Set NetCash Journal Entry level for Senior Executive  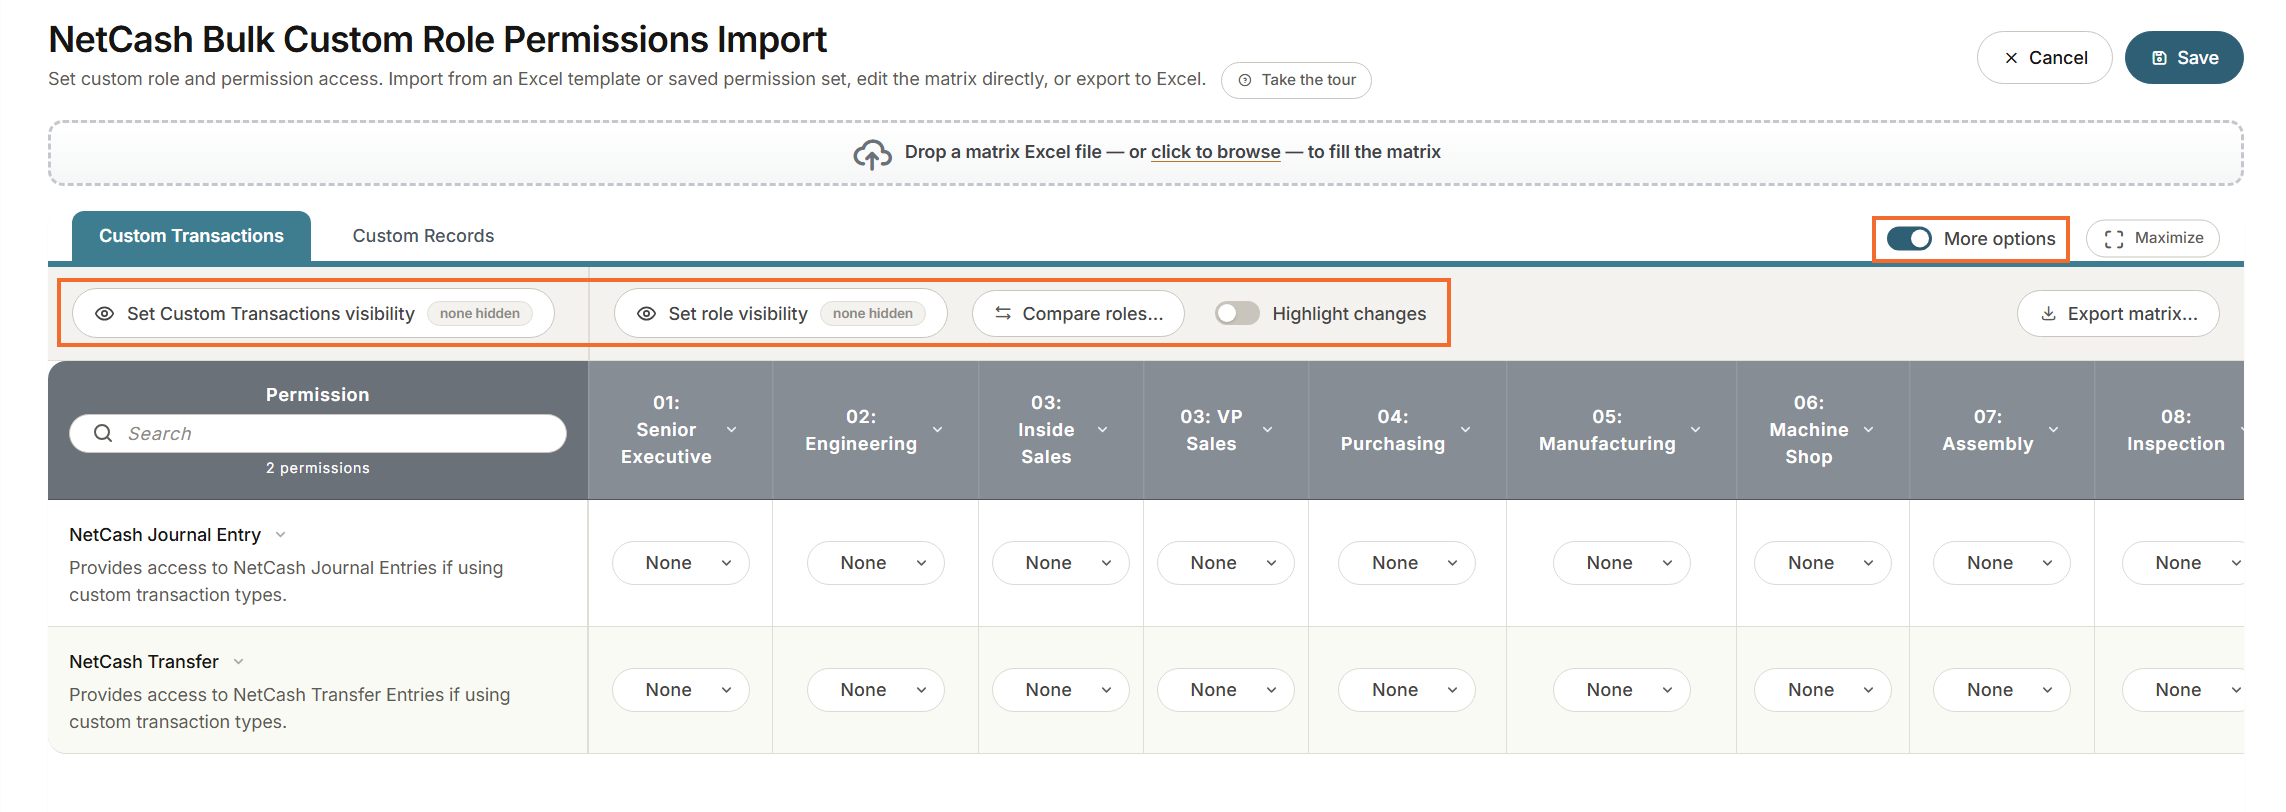[681, 563]
